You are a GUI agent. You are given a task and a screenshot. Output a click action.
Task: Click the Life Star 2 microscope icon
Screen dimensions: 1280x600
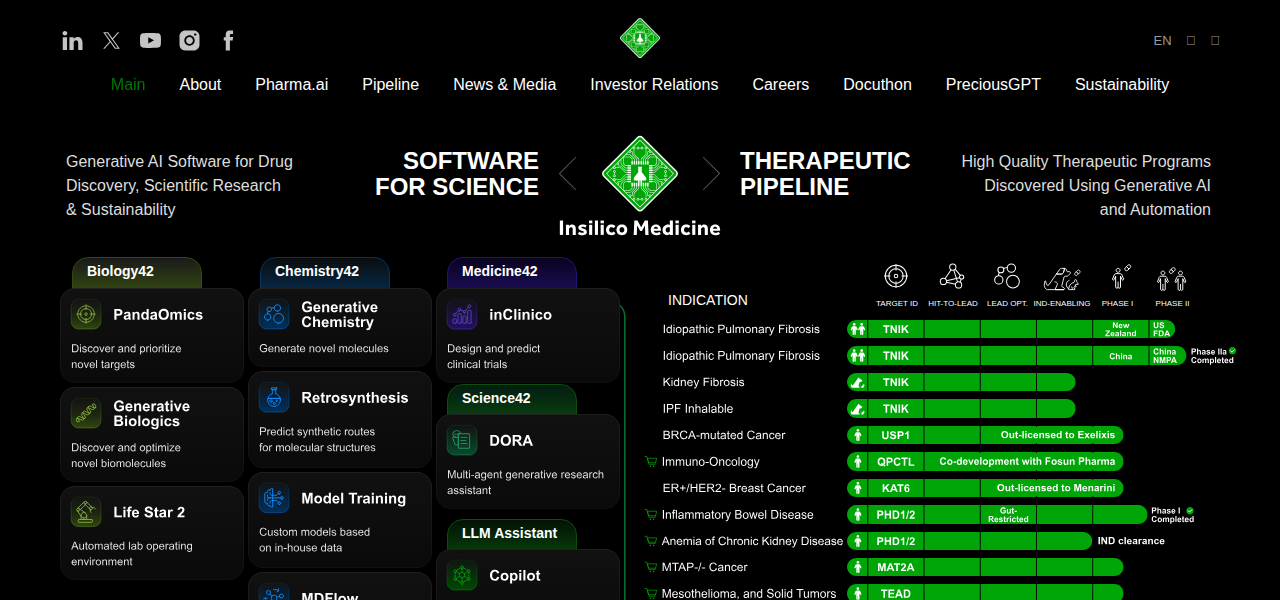[x=85, y=511]
